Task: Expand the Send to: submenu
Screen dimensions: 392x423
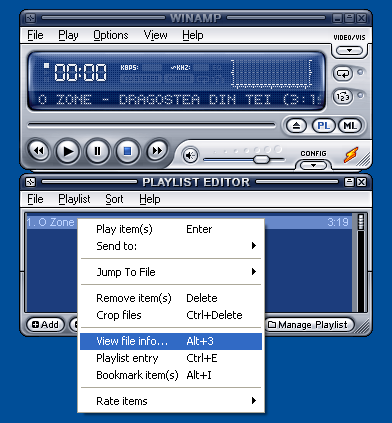Action: (x=171, y=246)
